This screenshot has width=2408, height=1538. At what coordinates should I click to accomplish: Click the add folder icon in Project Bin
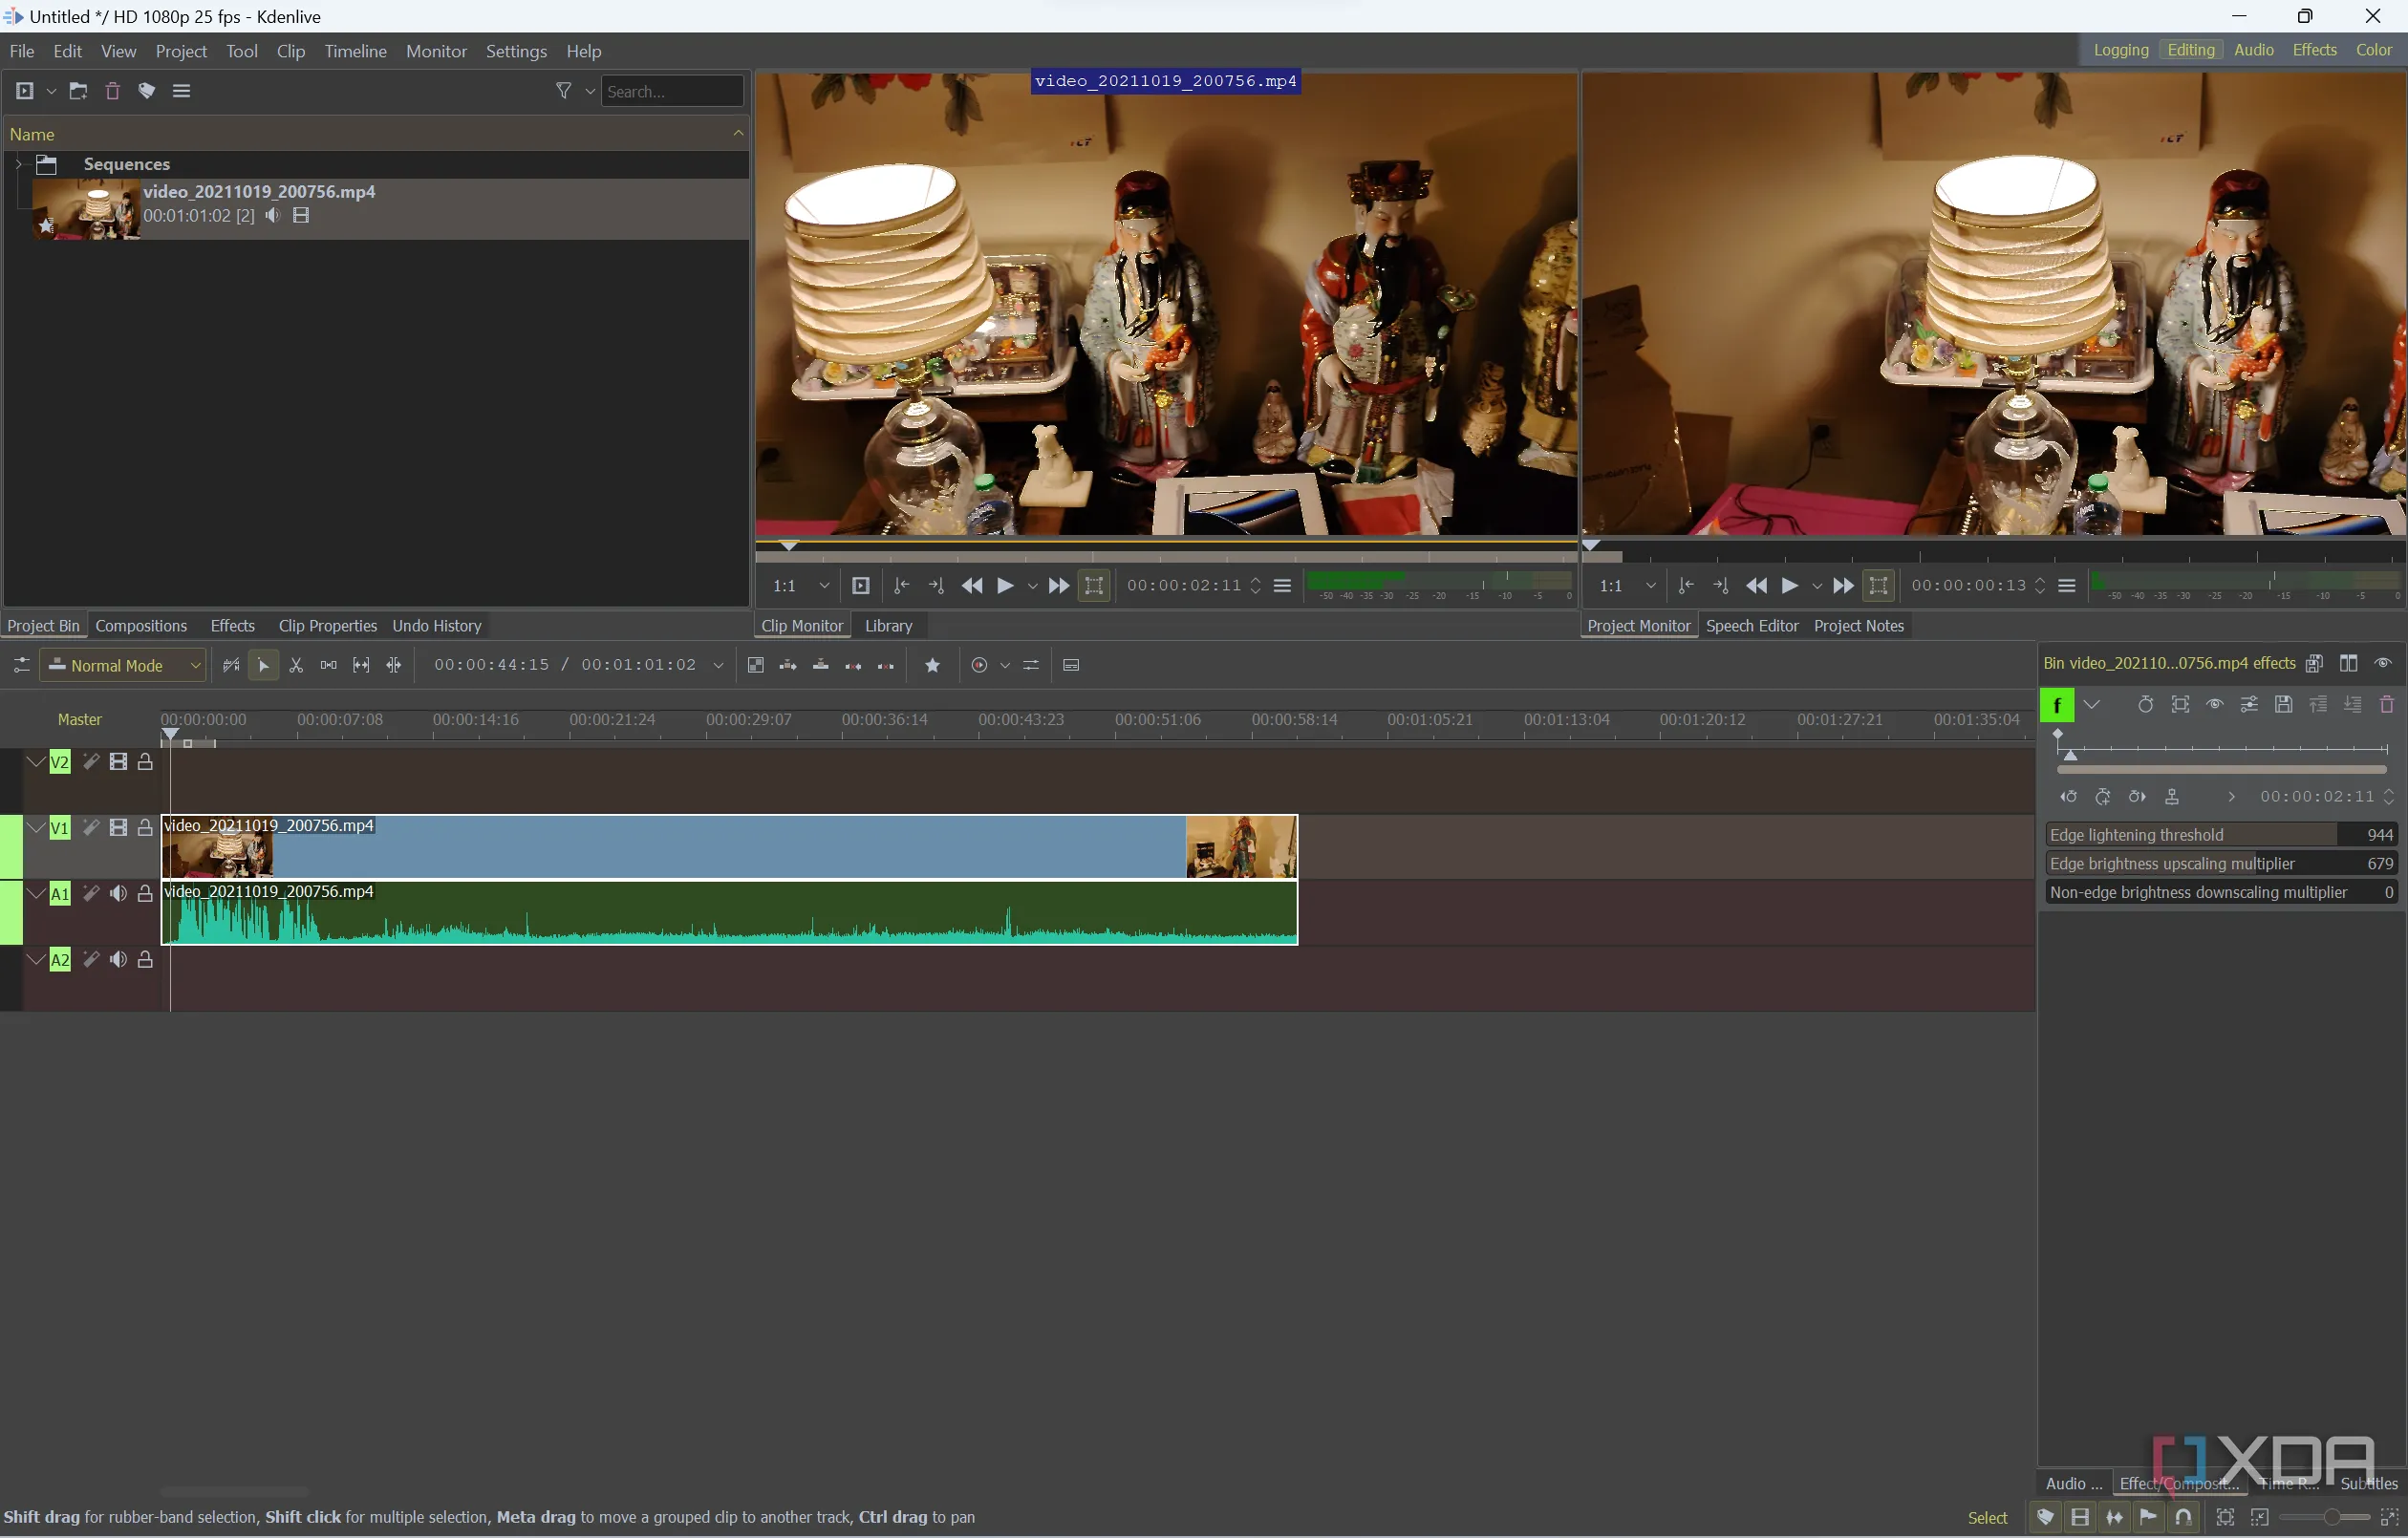(x=78, y=91)
